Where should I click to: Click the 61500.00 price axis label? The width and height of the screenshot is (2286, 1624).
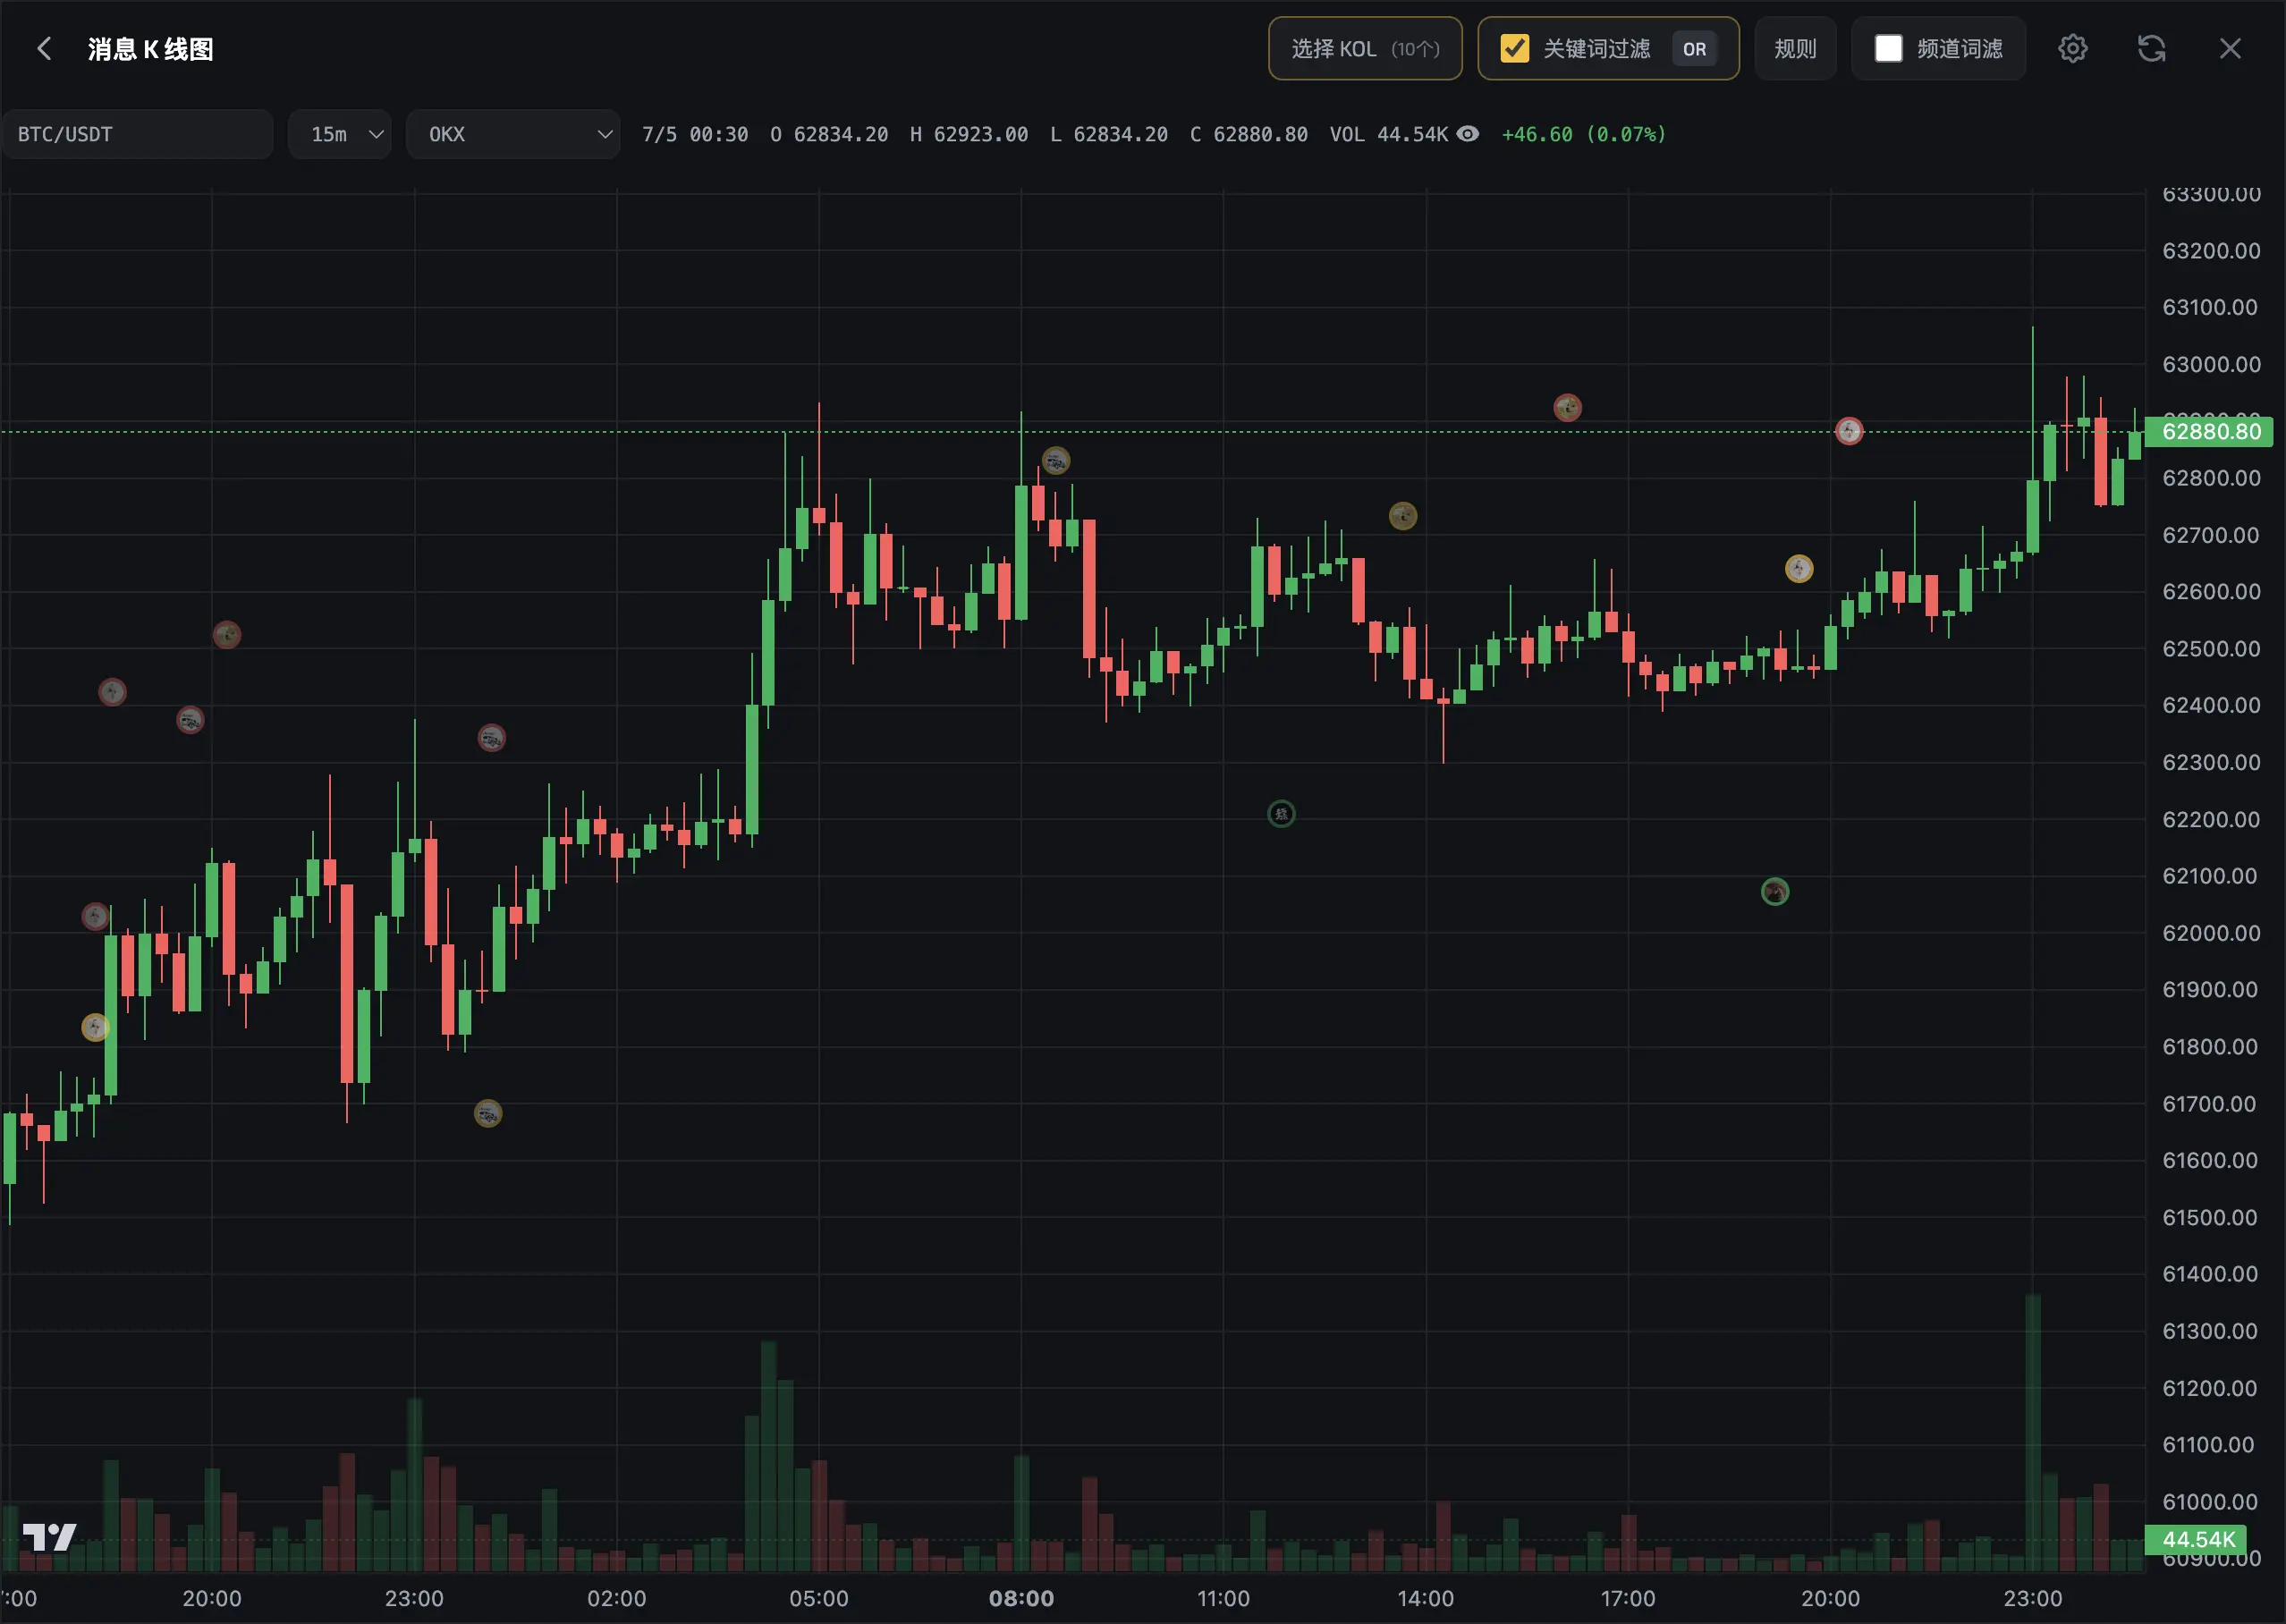coord(2211,1217)
